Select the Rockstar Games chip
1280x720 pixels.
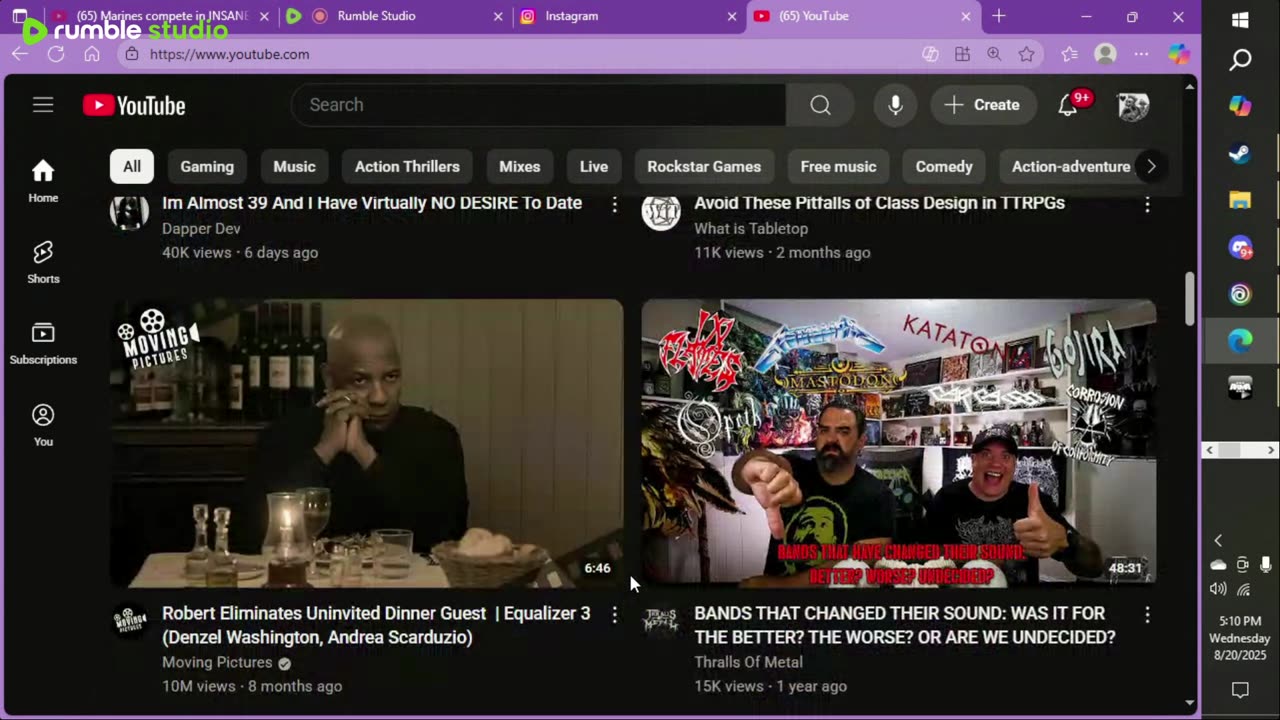[704, 167]
